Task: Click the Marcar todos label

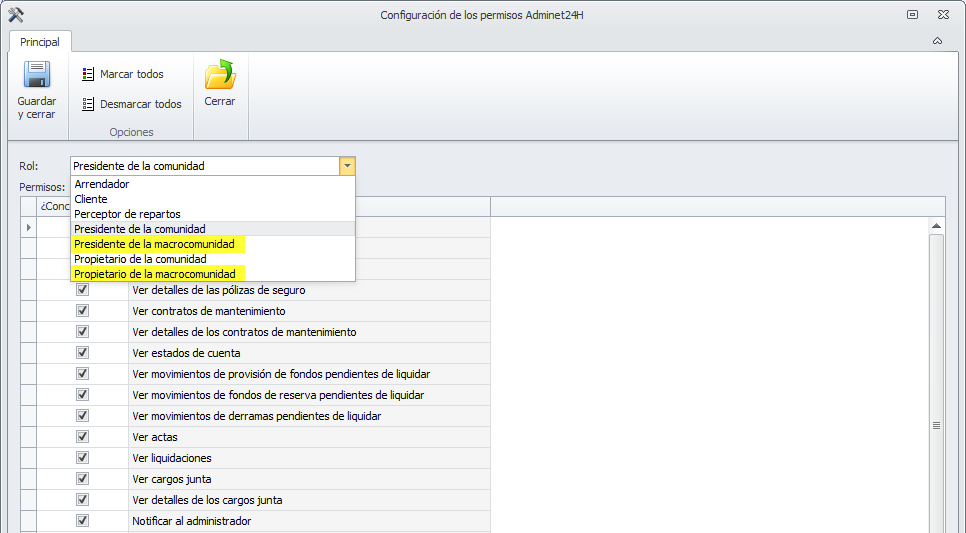Action: click(132, 74)
